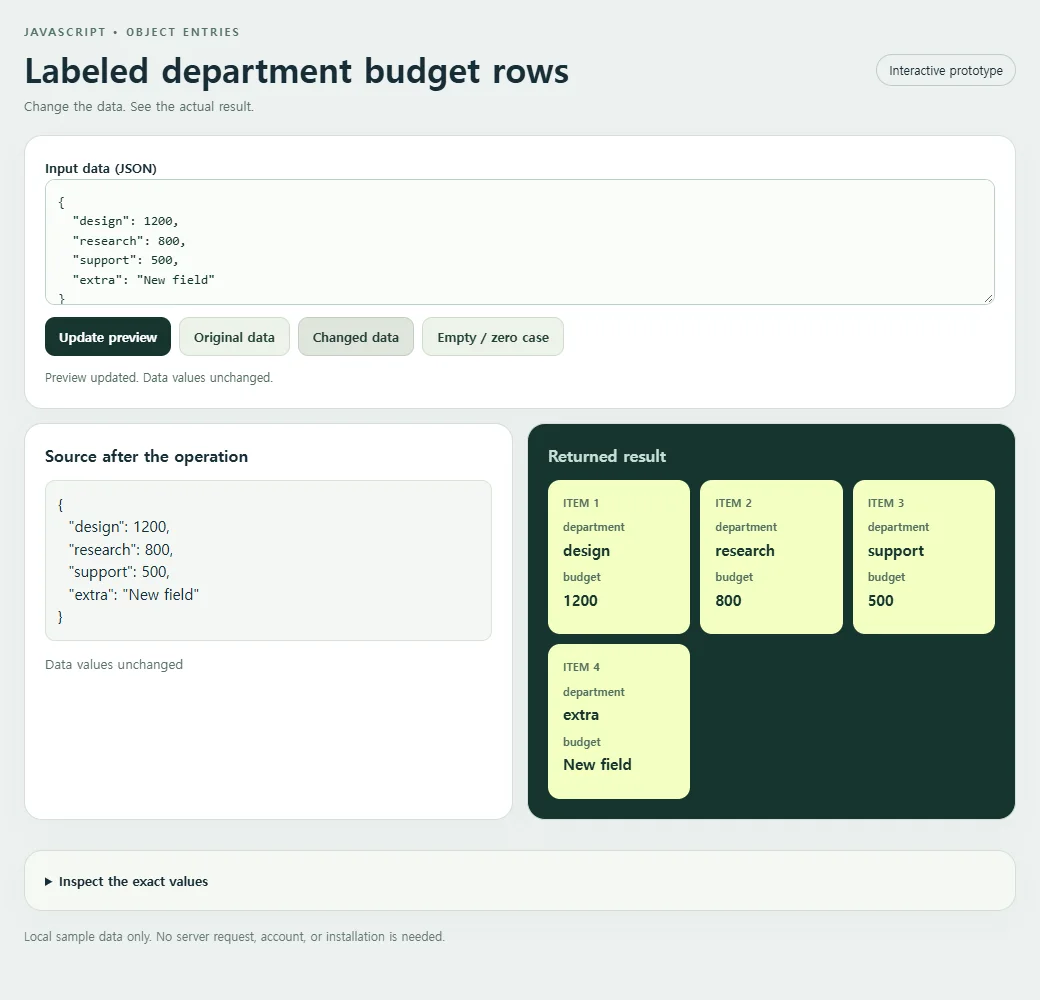Viewport: 1040px width, 1000px height.
Task: Click the 'Input data (JSON)' label
Action: (x=101, y=168)
